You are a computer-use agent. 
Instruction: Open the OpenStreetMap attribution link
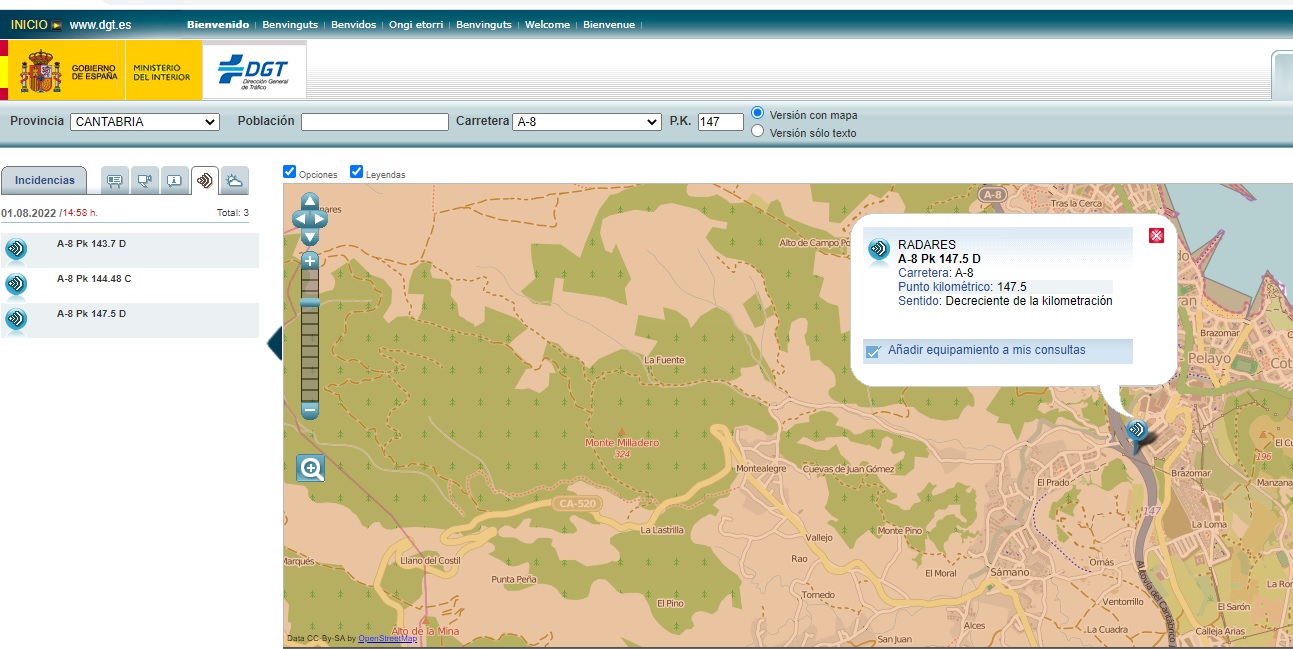pos(388,638)
